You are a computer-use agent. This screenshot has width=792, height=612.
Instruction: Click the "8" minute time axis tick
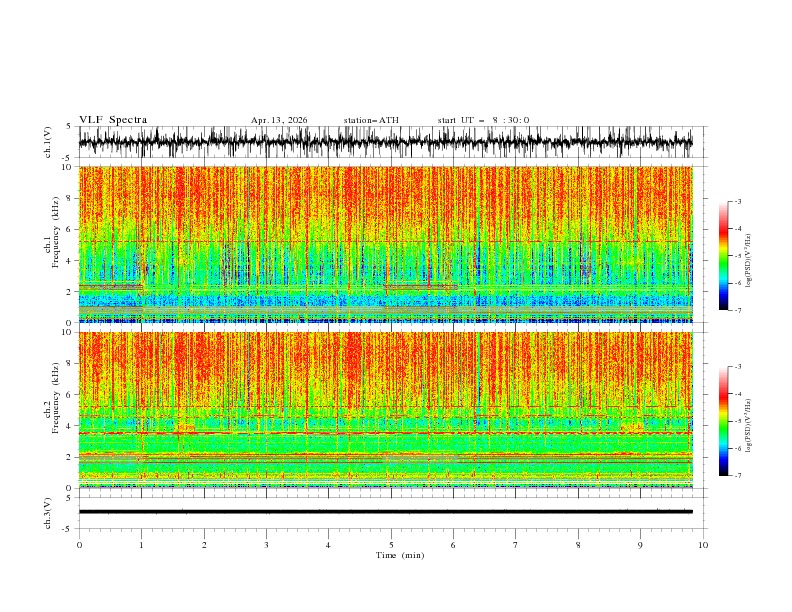(578, 545)
